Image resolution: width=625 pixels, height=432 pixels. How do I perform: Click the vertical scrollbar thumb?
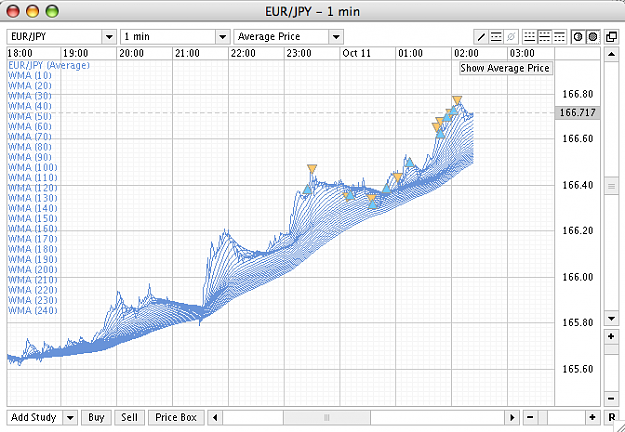(611, 186)
